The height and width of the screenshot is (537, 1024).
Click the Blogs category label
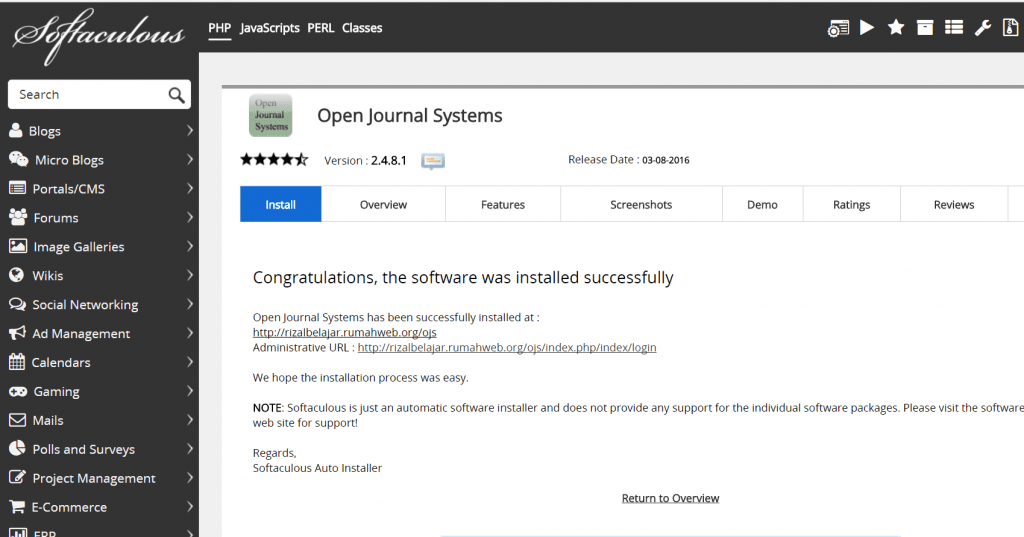[x=44, y=131]
